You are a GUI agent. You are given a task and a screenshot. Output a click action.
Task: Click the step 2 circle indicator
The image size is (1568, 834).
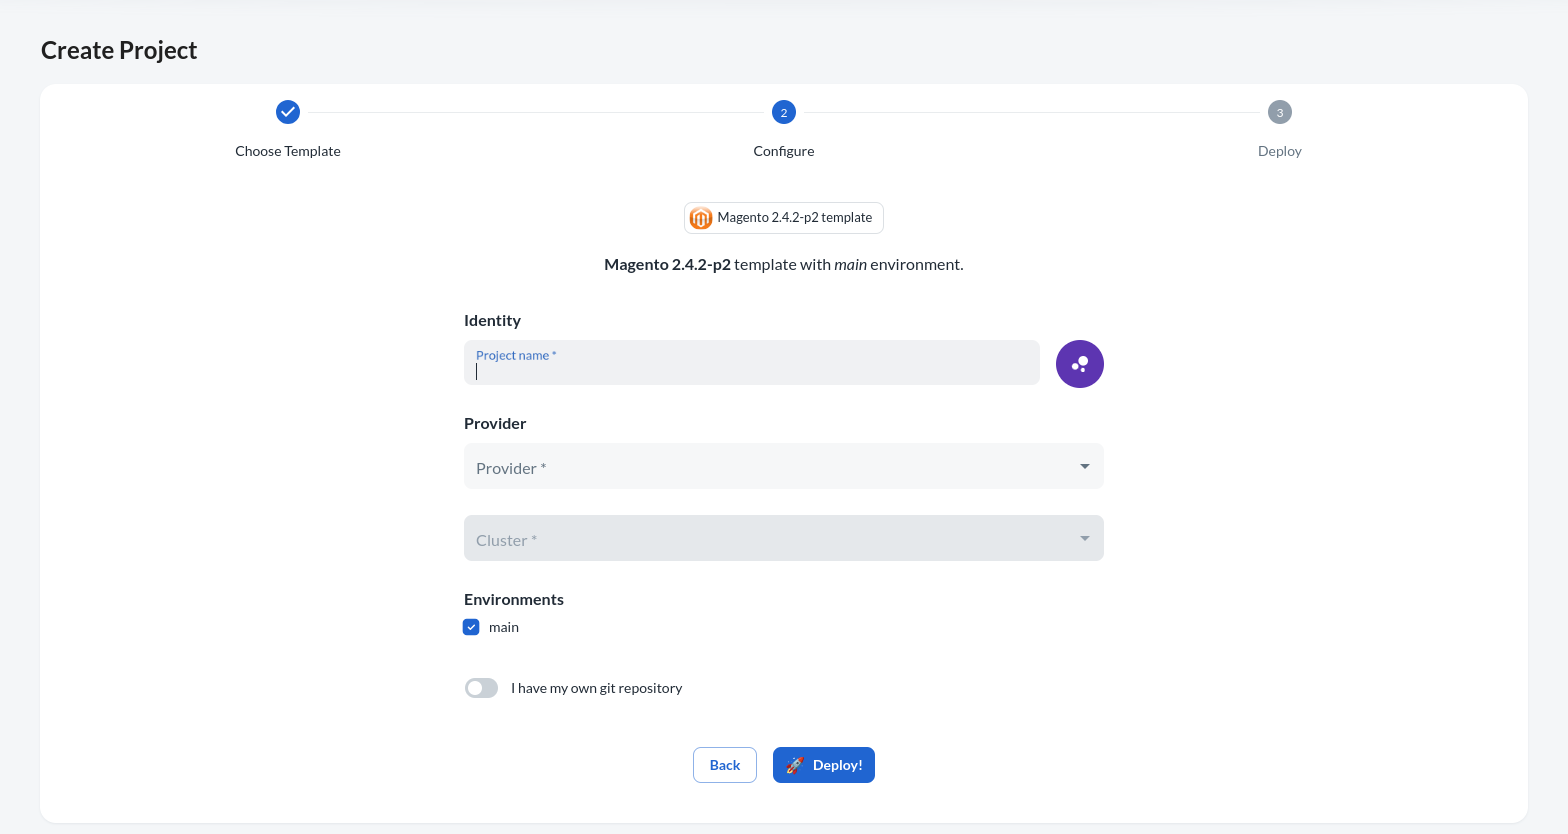click(784, 112)
